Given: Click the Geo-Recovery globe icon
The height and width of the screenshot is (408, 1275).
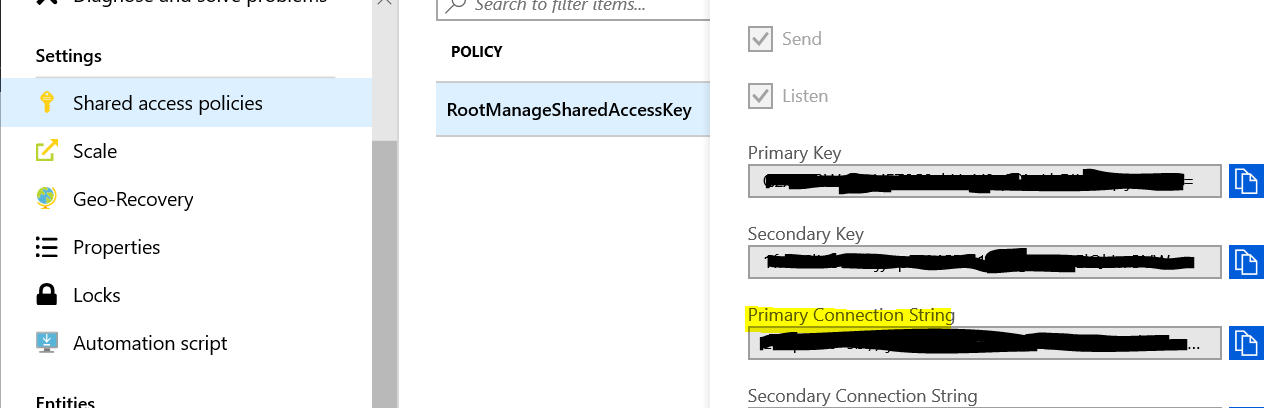Looking at the screenshot, I should click(46, 199).
